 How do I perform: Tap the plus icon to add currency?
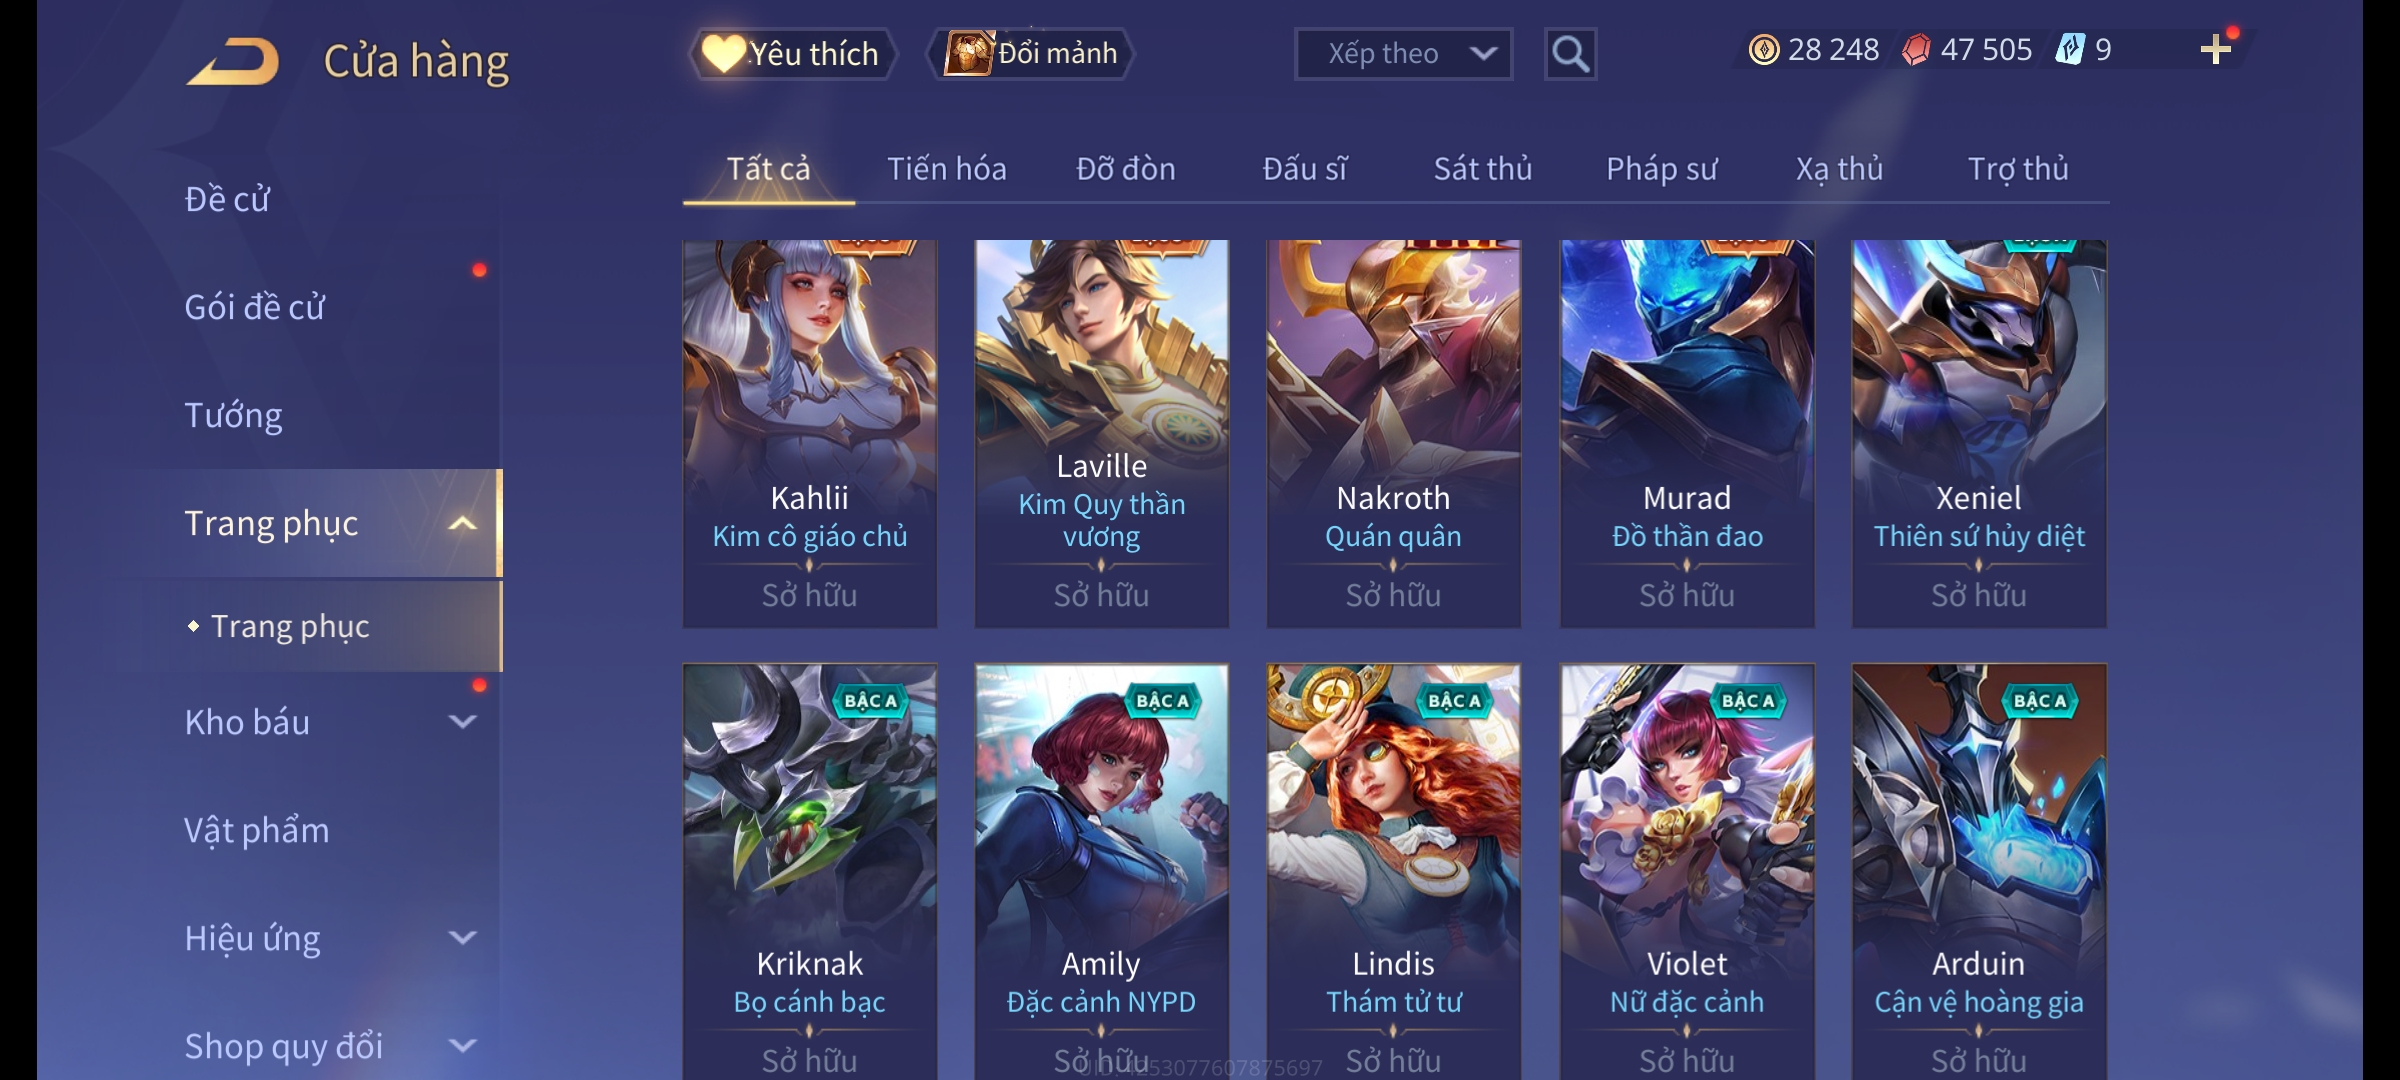tap(2215, 49)
